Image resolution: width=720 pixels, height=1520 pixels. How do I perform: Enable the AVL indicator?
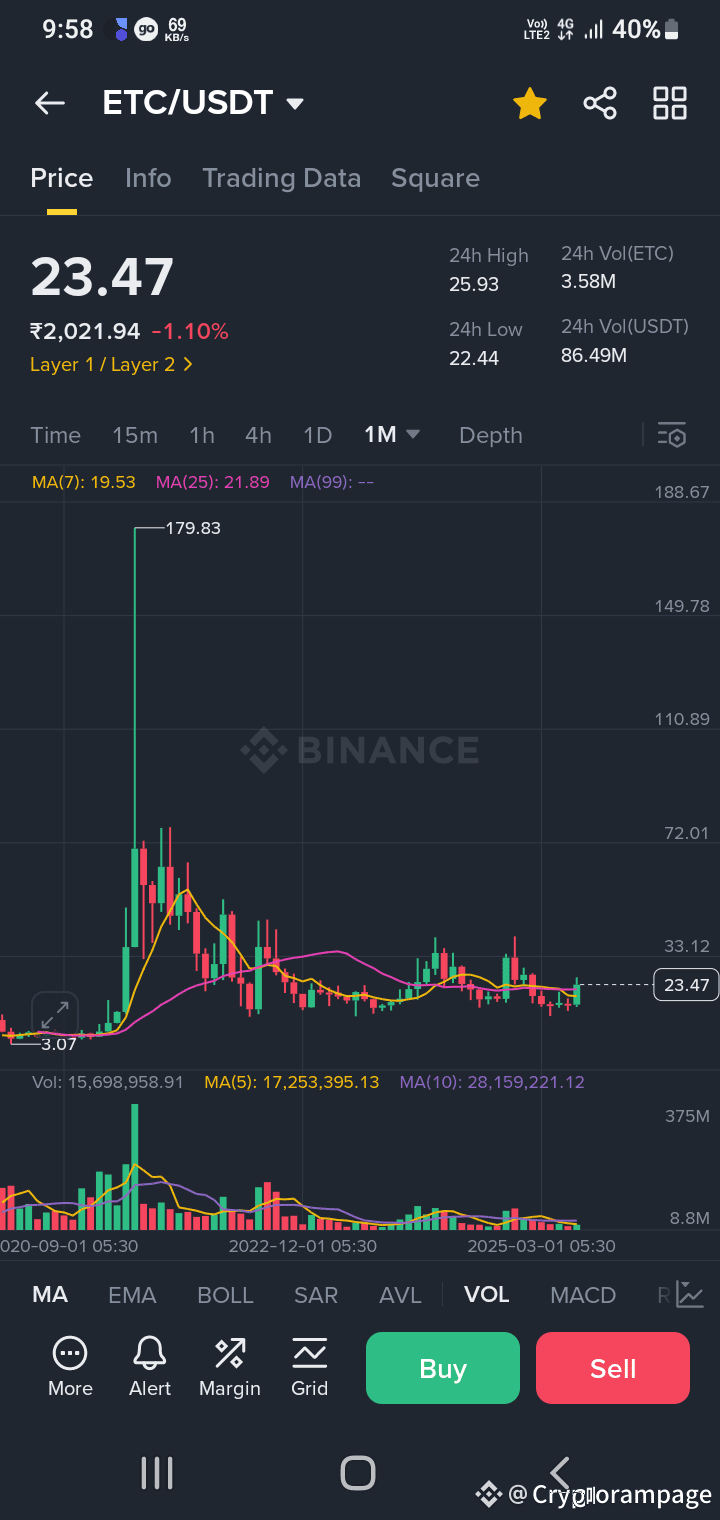400,1295
